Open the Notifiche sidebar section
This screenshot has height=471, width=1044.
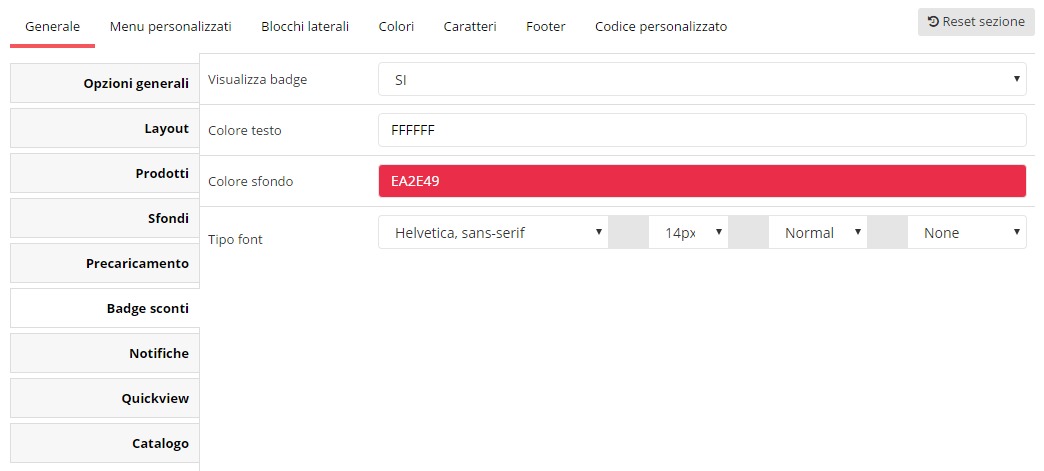point(105,353)
